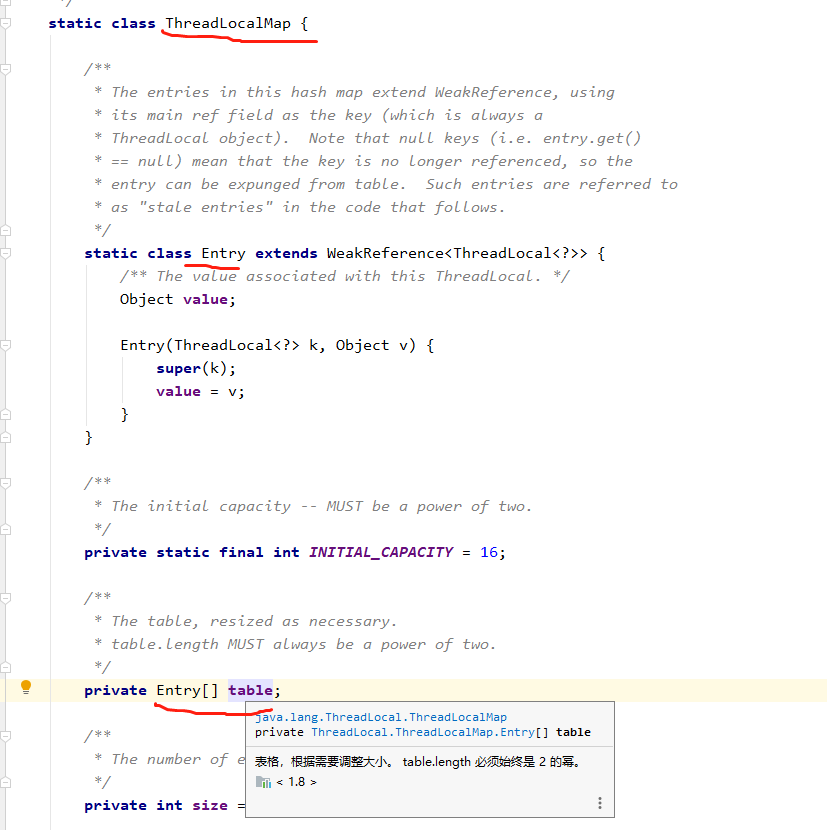Viewport: 827px width, 830px height.
Task: Collapse the 'initial capacity' comment block
Action: (5, 483)
